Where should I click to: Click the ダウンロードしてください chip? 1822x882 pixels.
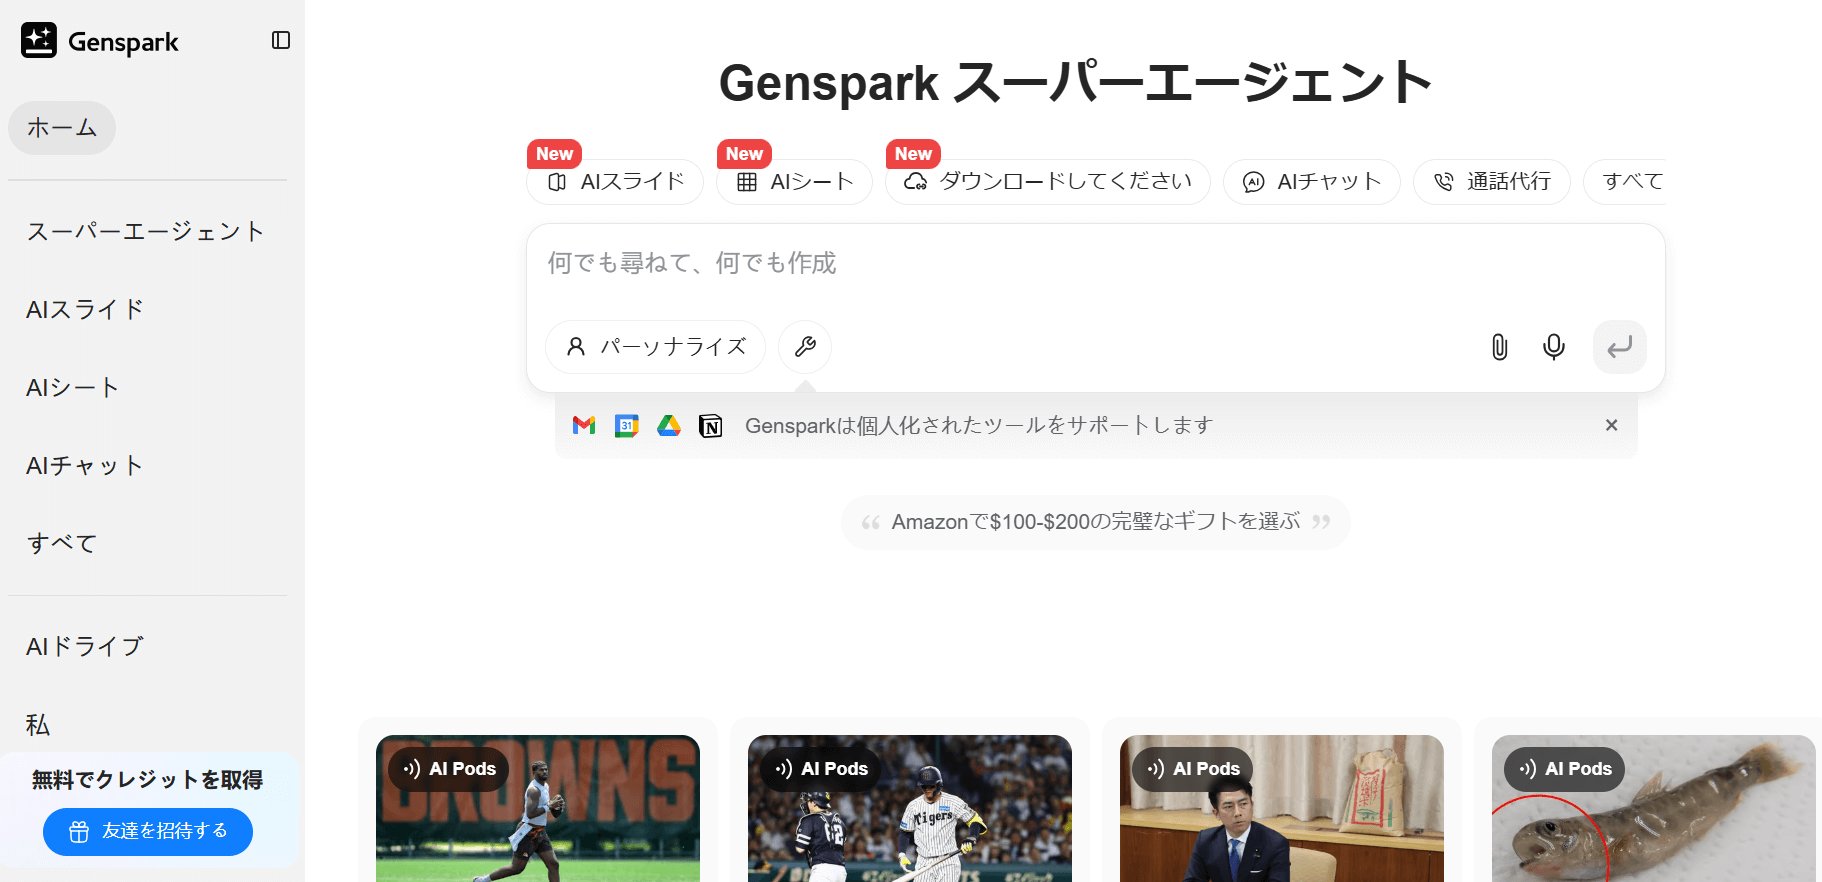(1047, 182)
